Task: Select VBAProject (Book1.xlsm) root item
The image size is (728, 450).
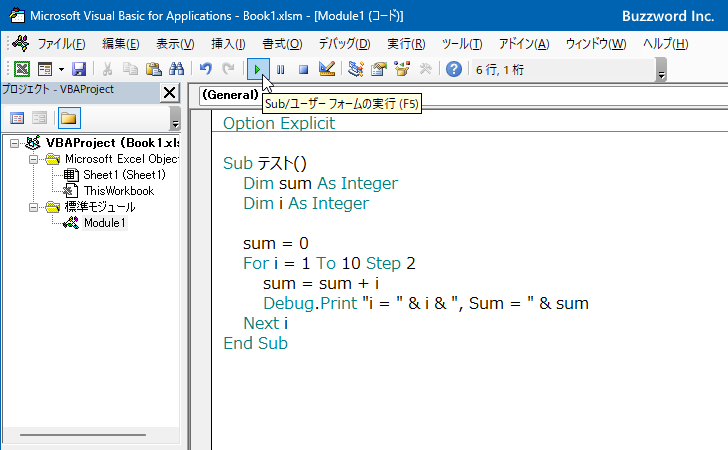Action: pyautogui.click(x=113, y=143)
